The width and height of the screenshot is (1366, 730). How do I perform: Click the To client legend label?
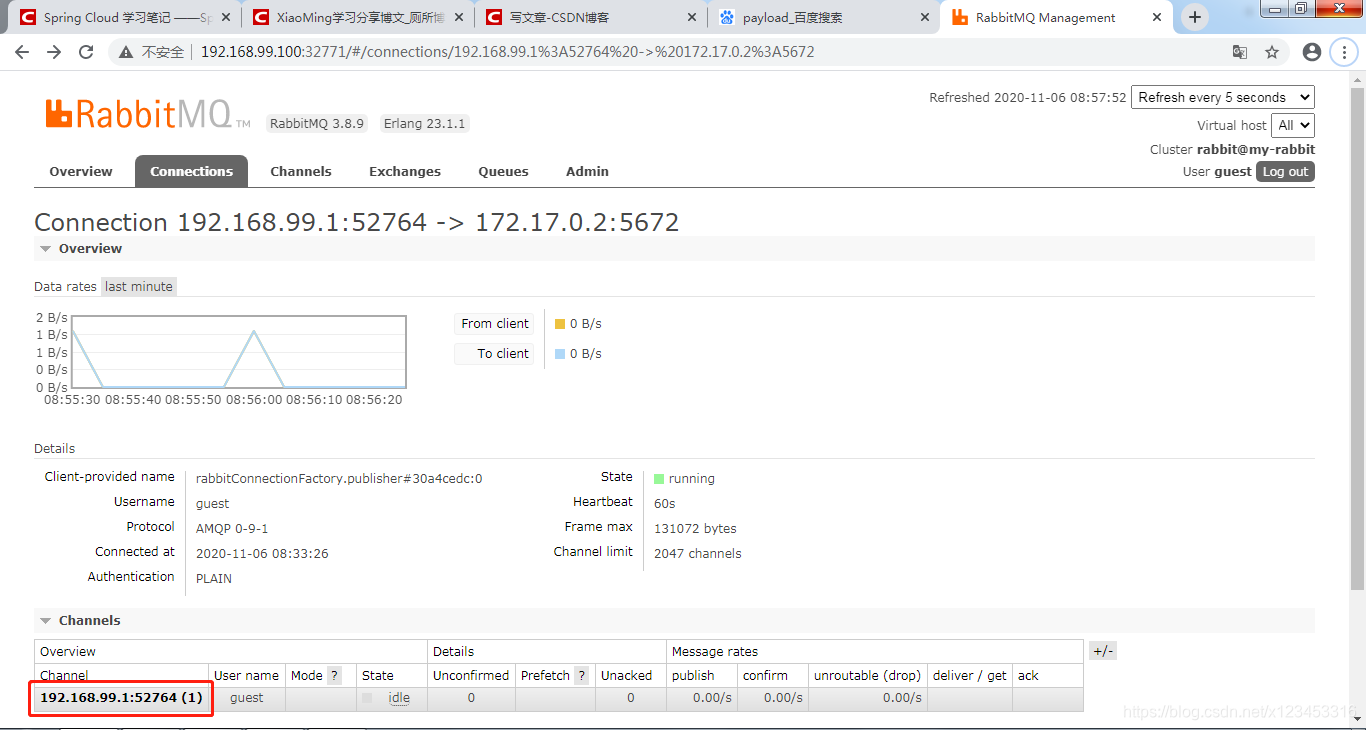coord(495,354)
